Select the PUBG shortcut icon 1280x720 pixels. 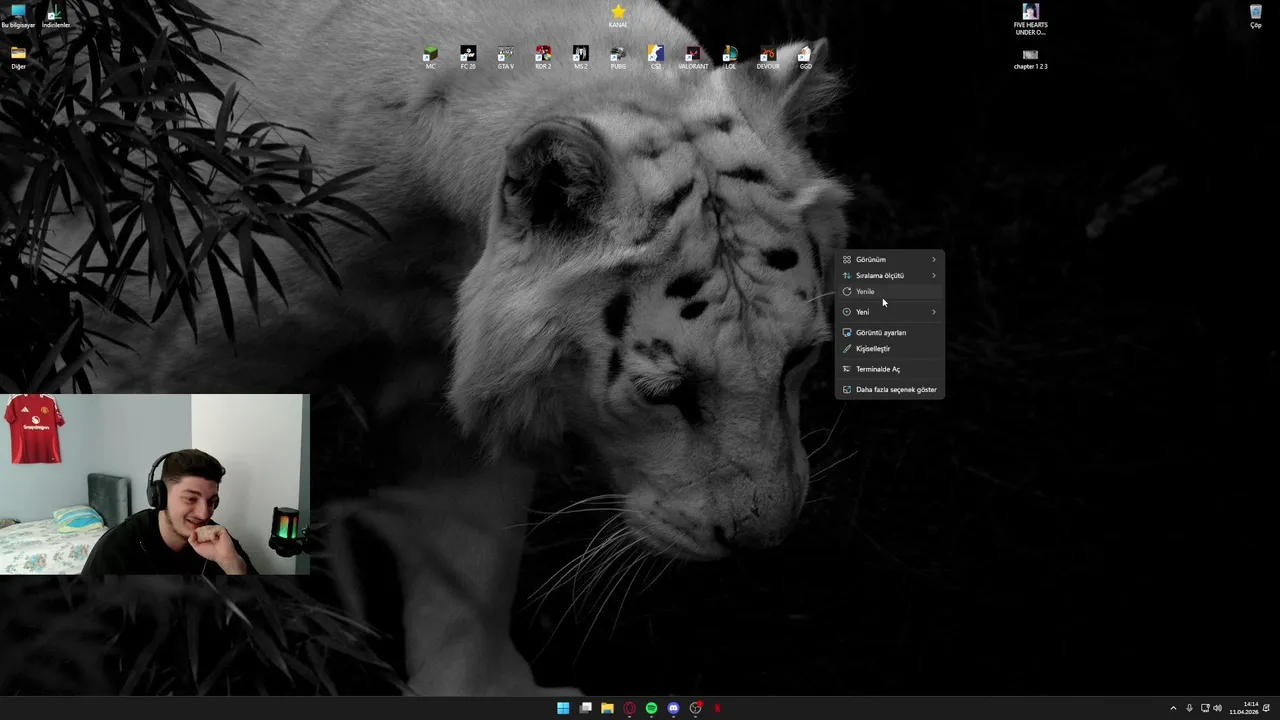click(x=618, y=57)
